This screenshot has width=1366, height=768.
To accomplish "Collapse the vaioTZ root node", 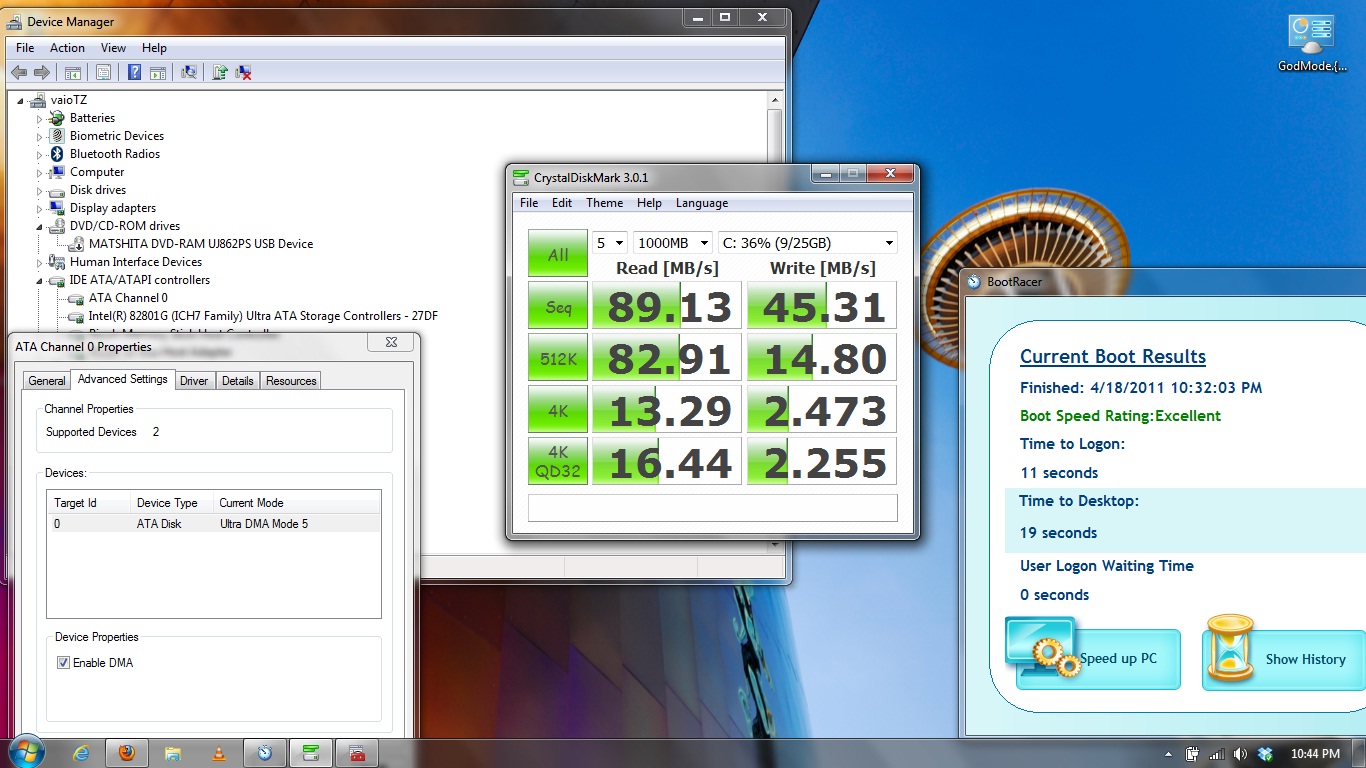I will (21, 100).
